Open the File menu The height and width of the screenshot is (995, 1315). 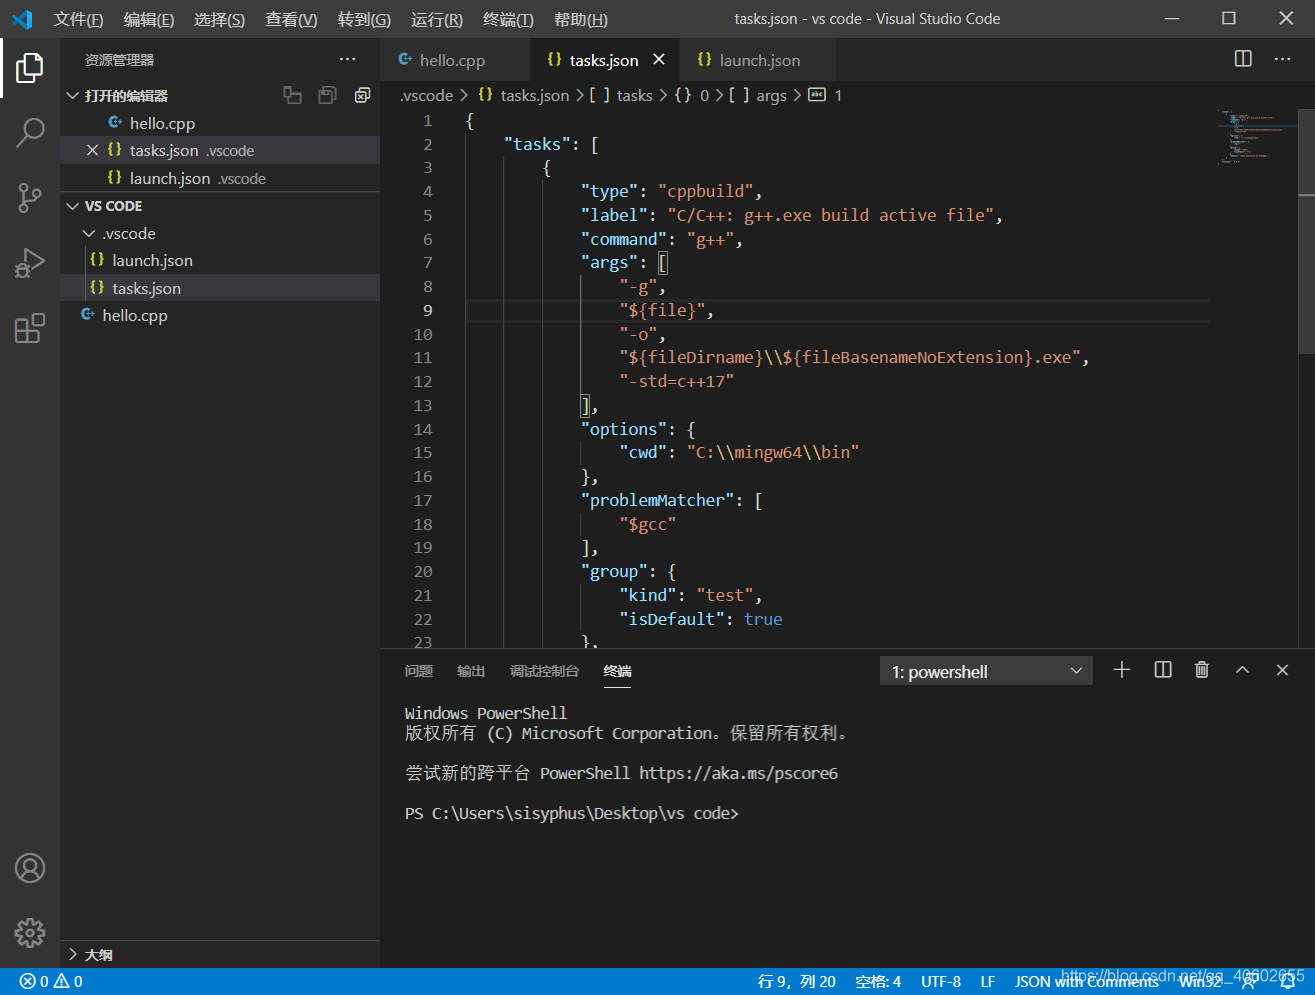coord(78,19)
